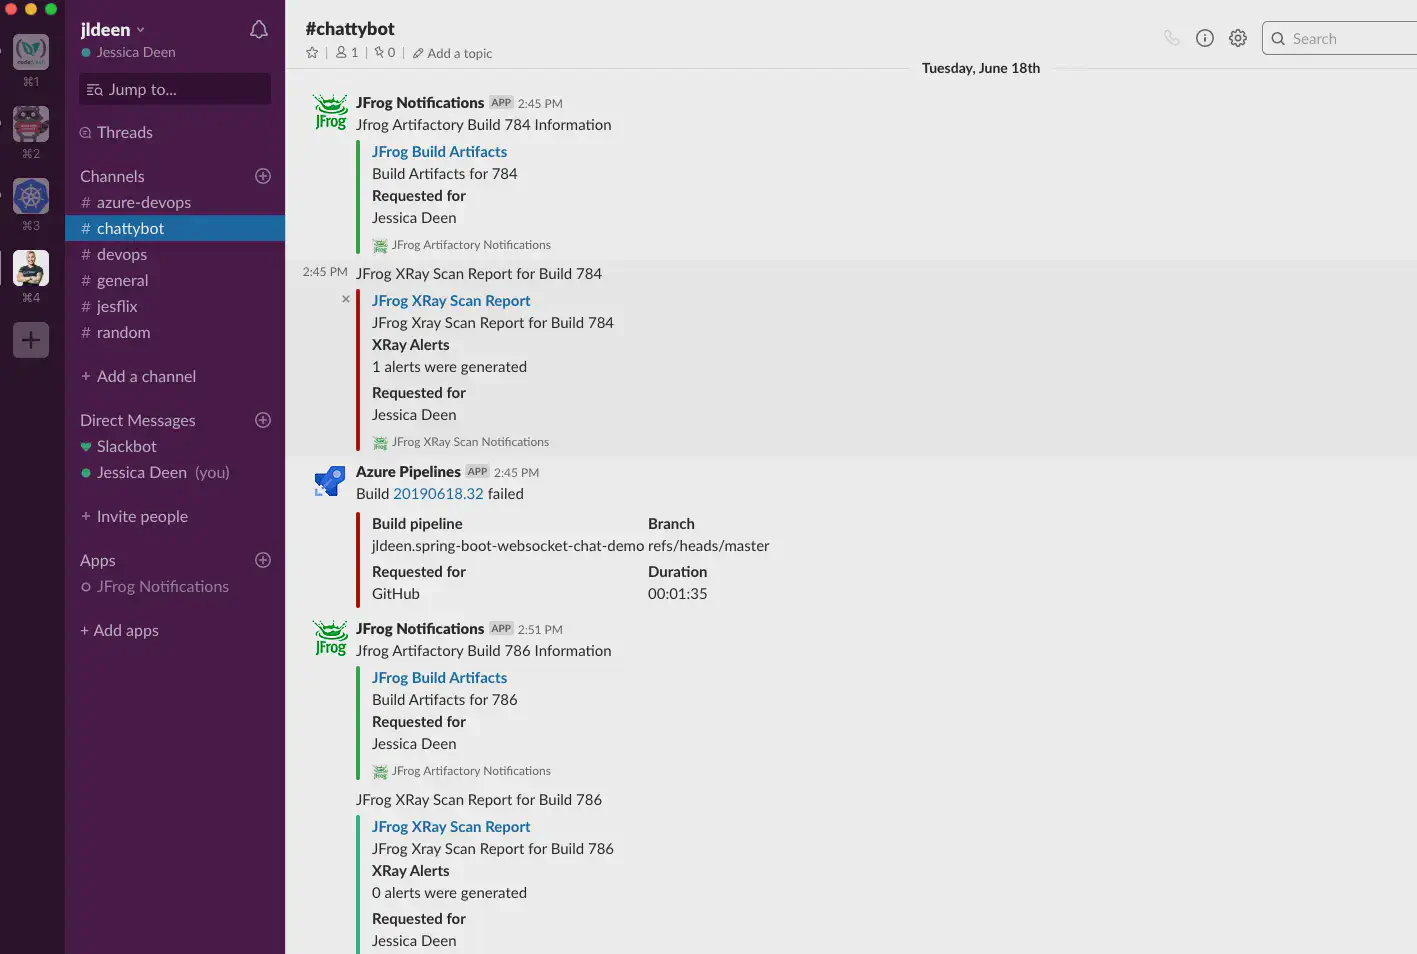
Task: Star the #chattybot channel
Action: coord(311,52)
